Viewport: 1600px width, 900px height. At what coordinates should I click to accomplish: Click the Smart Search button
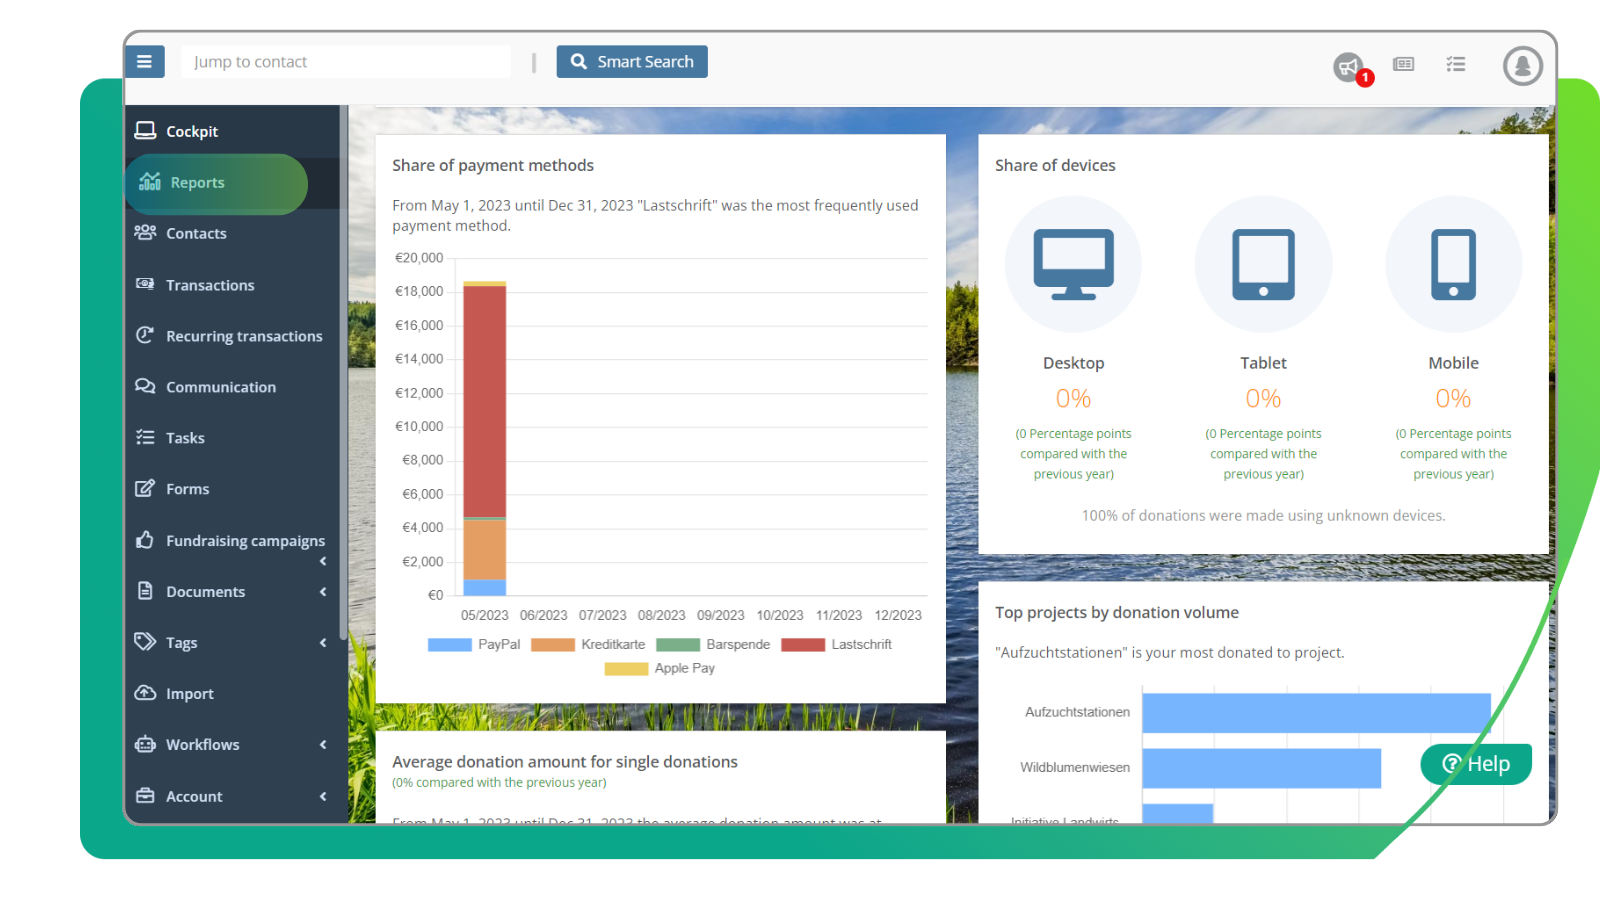(631, 61)
